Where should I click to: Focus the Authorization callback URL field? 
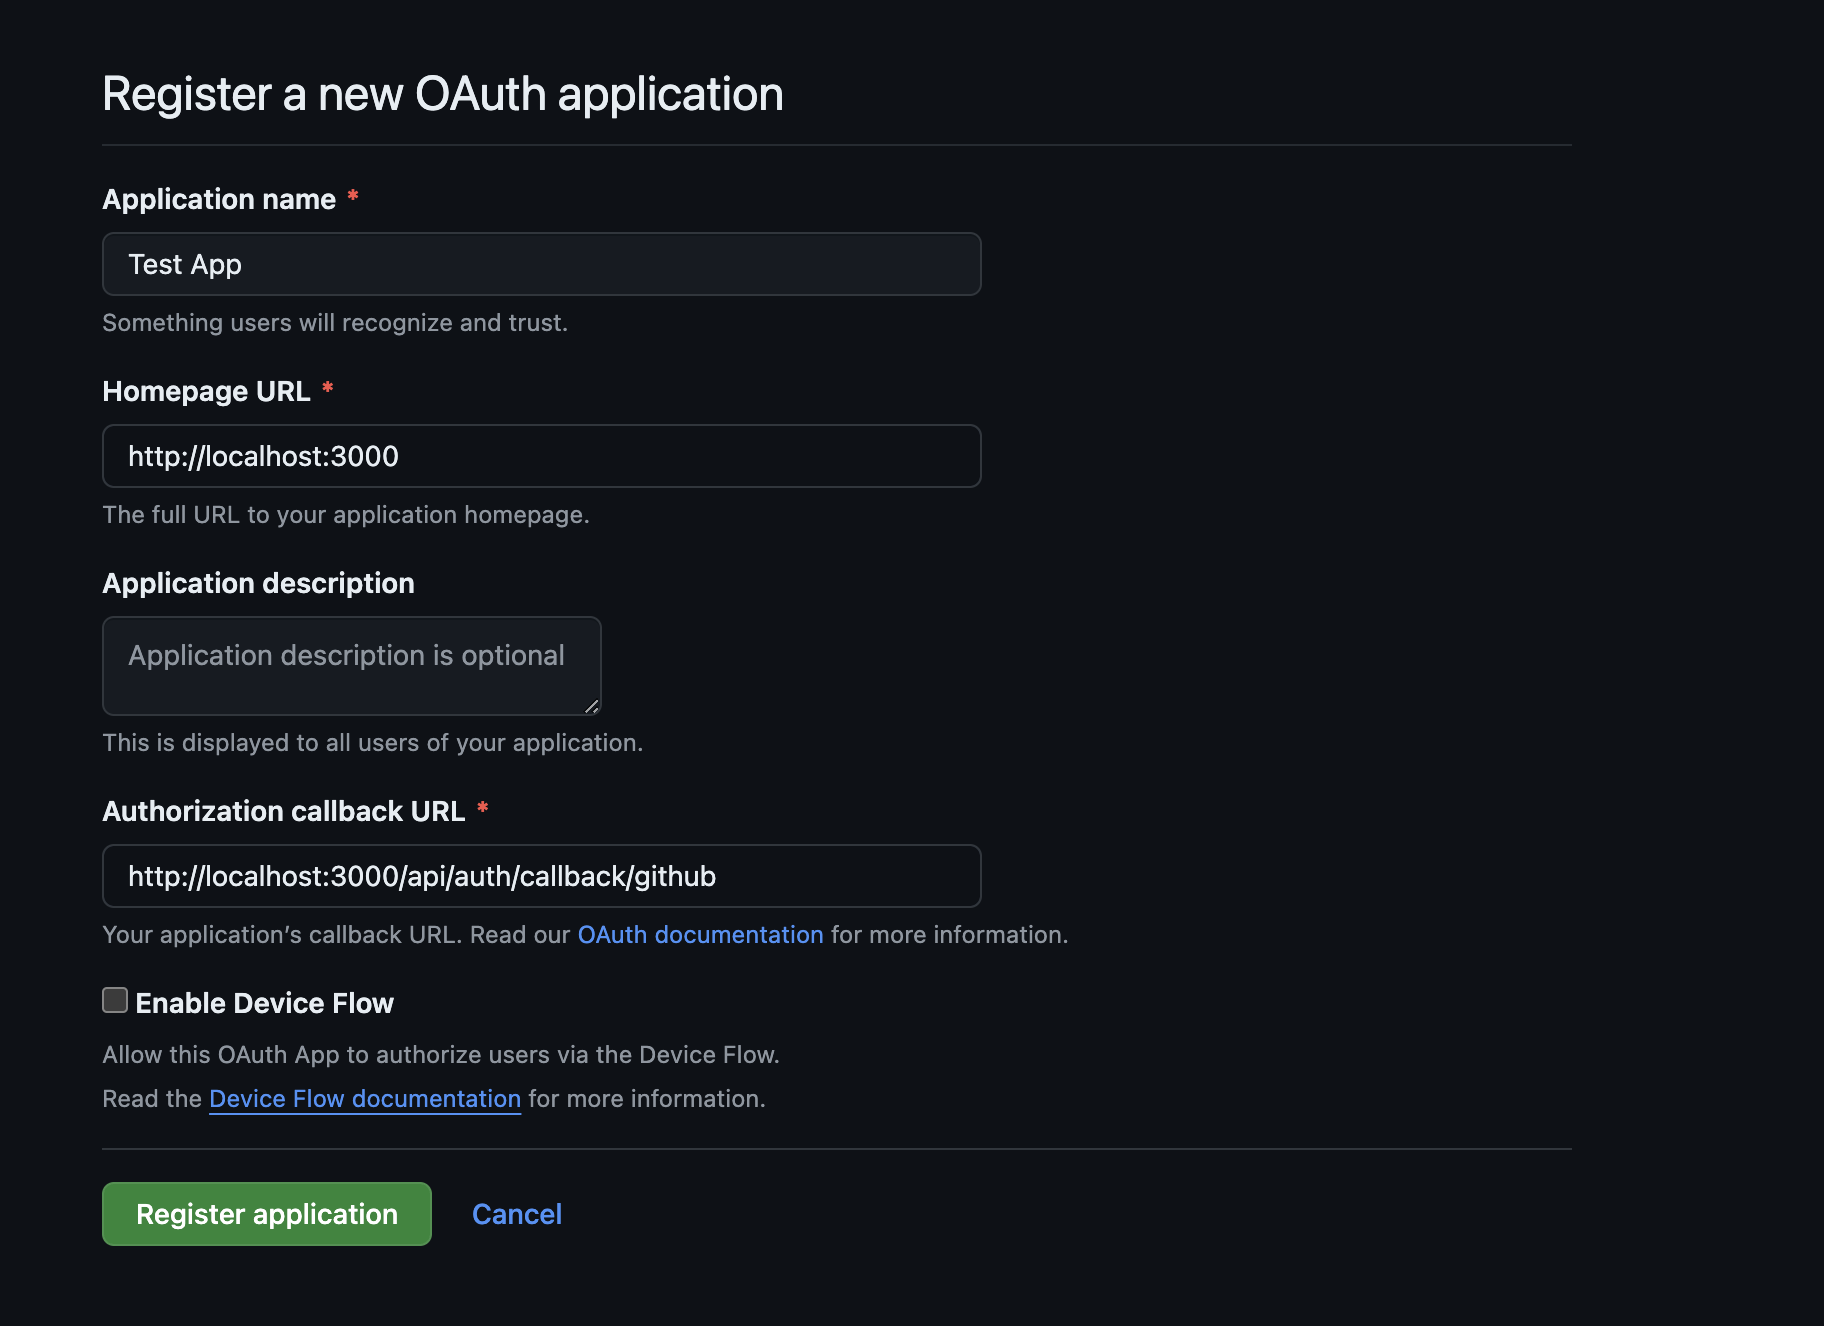coord(541,876)
